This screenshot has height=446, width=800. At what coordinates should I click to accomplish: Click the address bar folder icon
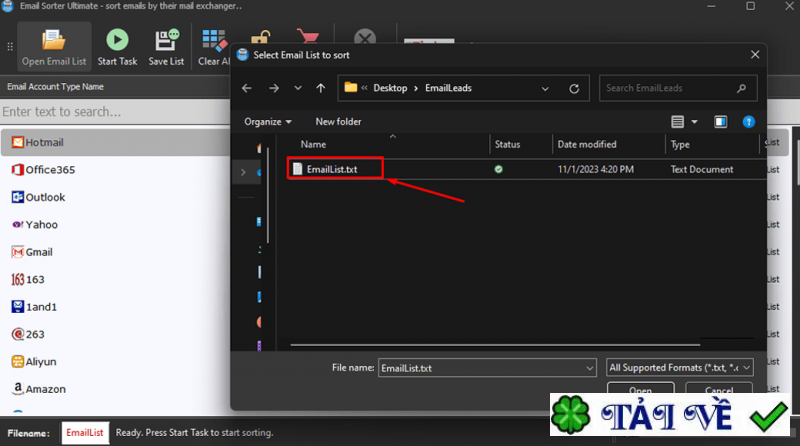click(x=351, y=87)
